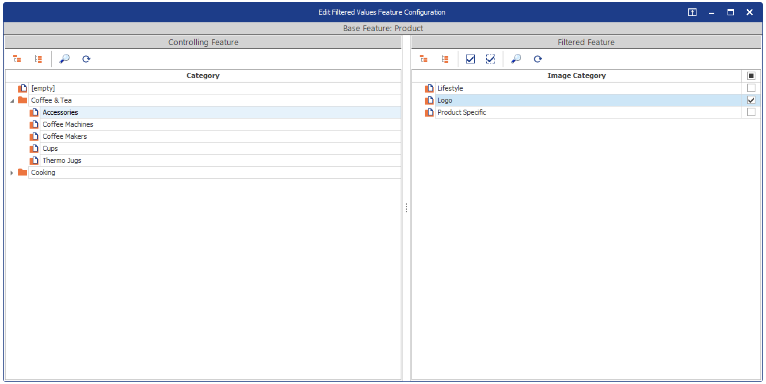This screenshot has width=766, height=384.
Task: Open search in Filtered Feature toolbar
Action: coord(516,59)
